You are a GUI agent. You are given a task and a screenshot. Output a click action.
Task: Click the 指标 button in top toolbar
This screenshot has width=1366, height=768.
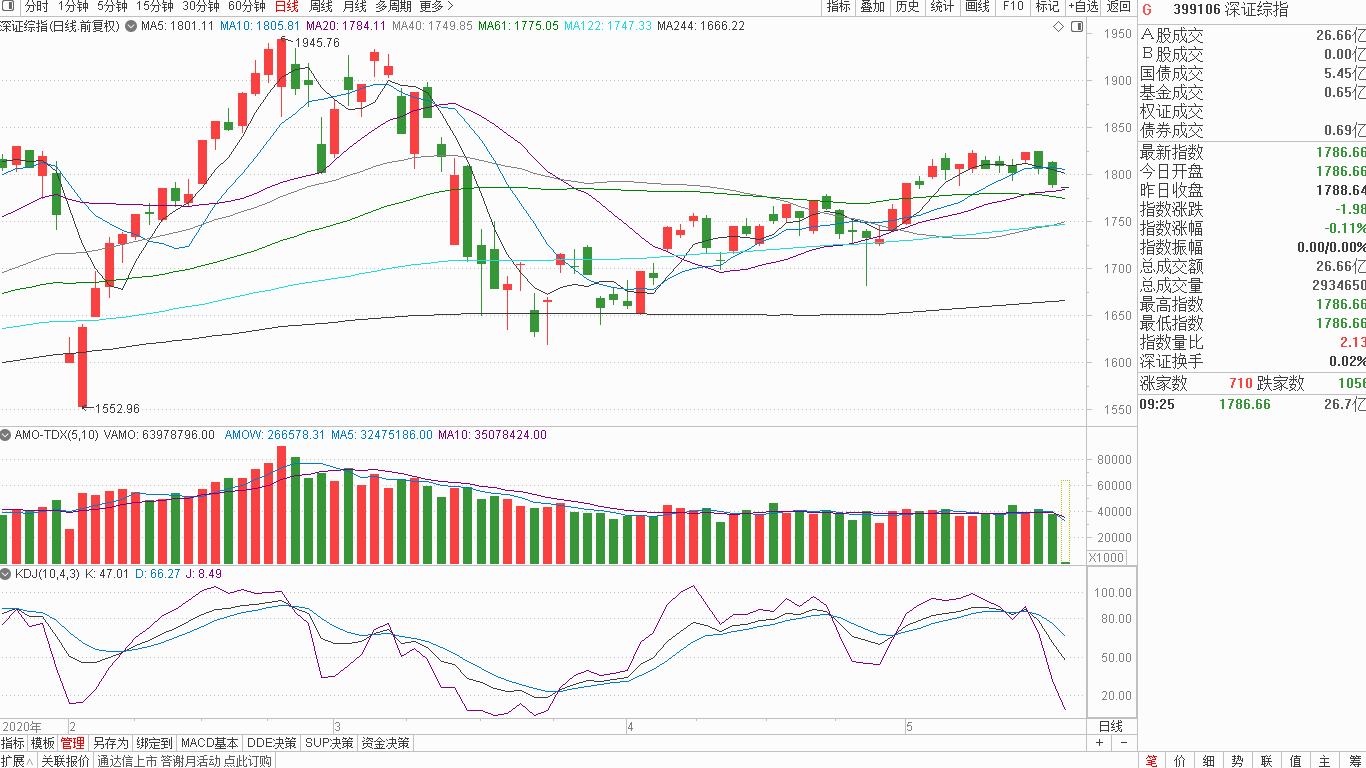pyautogui.click(x=838, y=7)
